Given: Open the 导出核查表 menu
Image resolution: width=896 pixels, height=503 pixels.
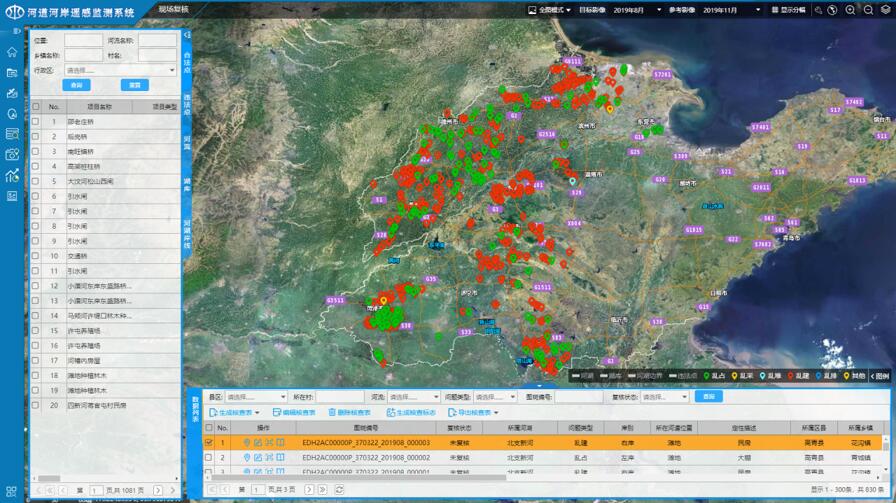Looking at the screenshot, I should pyautogui.click(x=473, y=412).
